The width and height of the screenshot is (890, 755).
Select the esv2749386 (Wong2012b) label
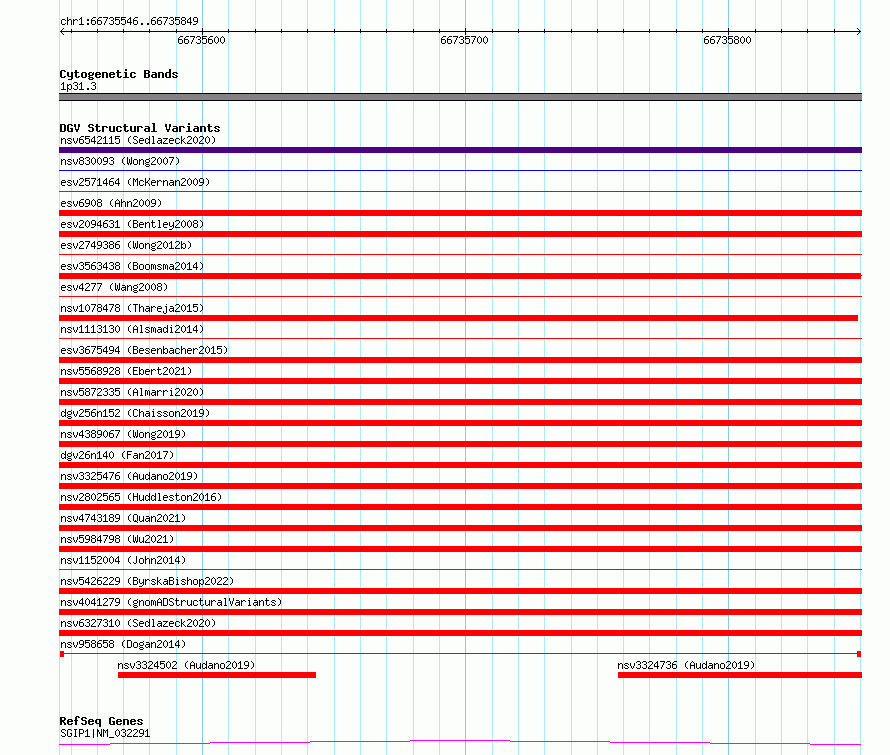click(126, 245)
